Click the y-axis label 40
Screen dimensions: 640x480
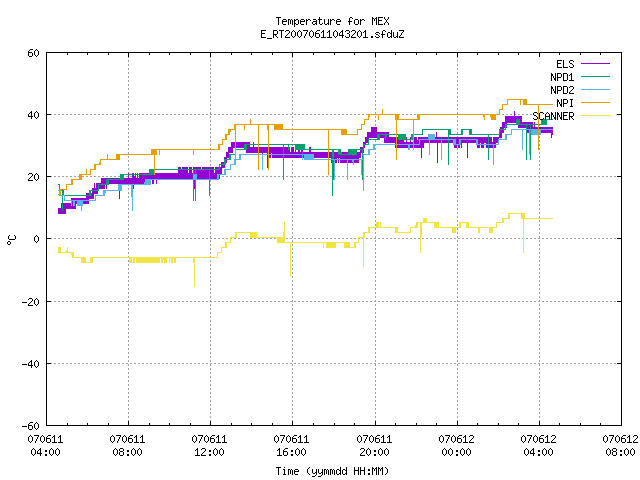[x=33, y=115]
